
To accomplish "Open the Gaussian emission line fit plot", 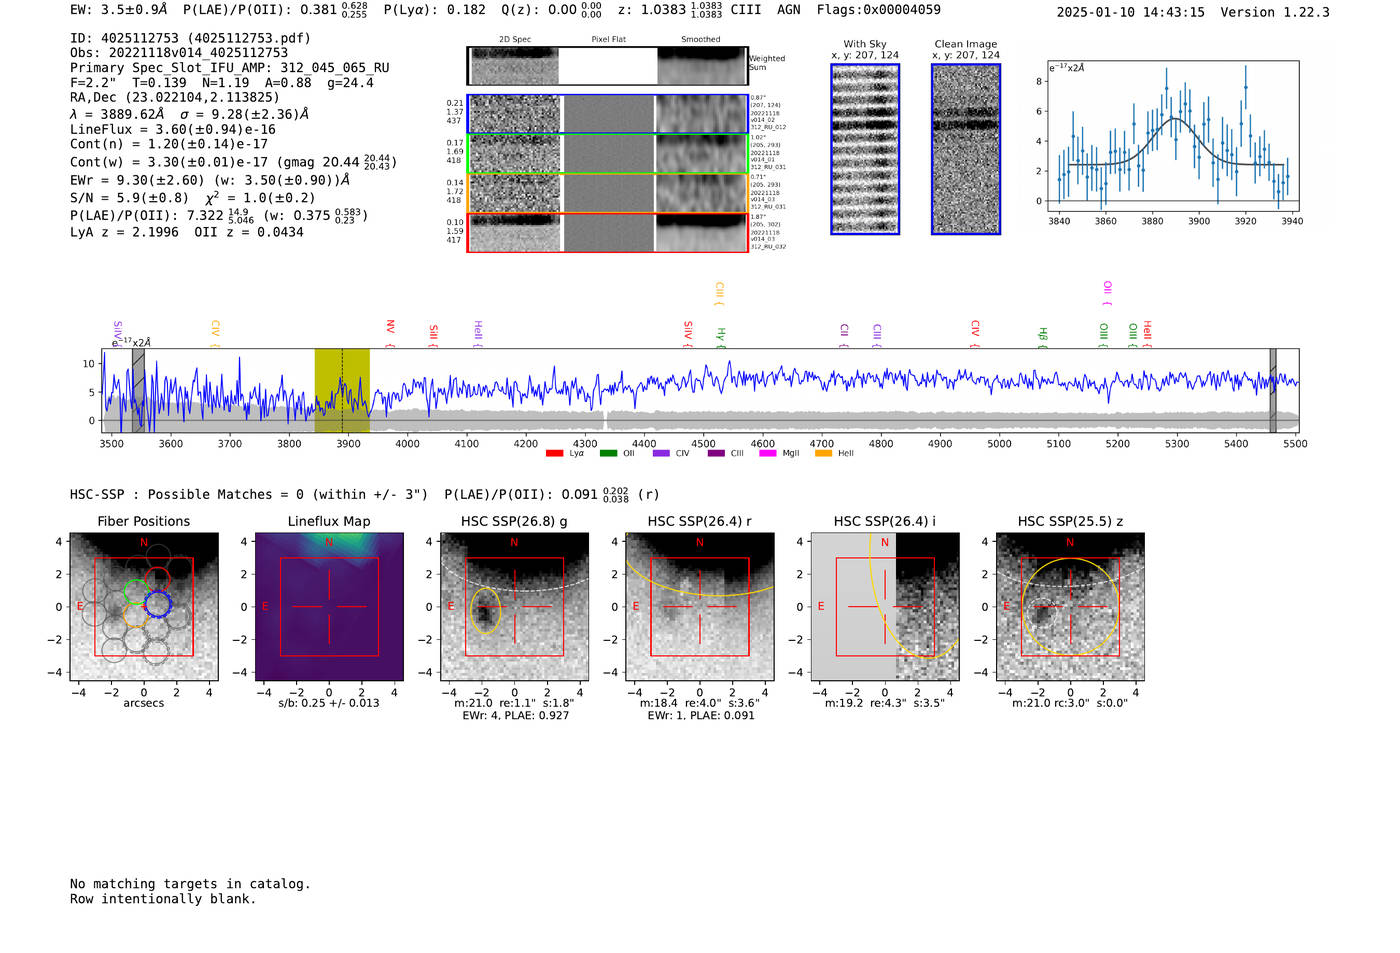I will coord(1173,137).
